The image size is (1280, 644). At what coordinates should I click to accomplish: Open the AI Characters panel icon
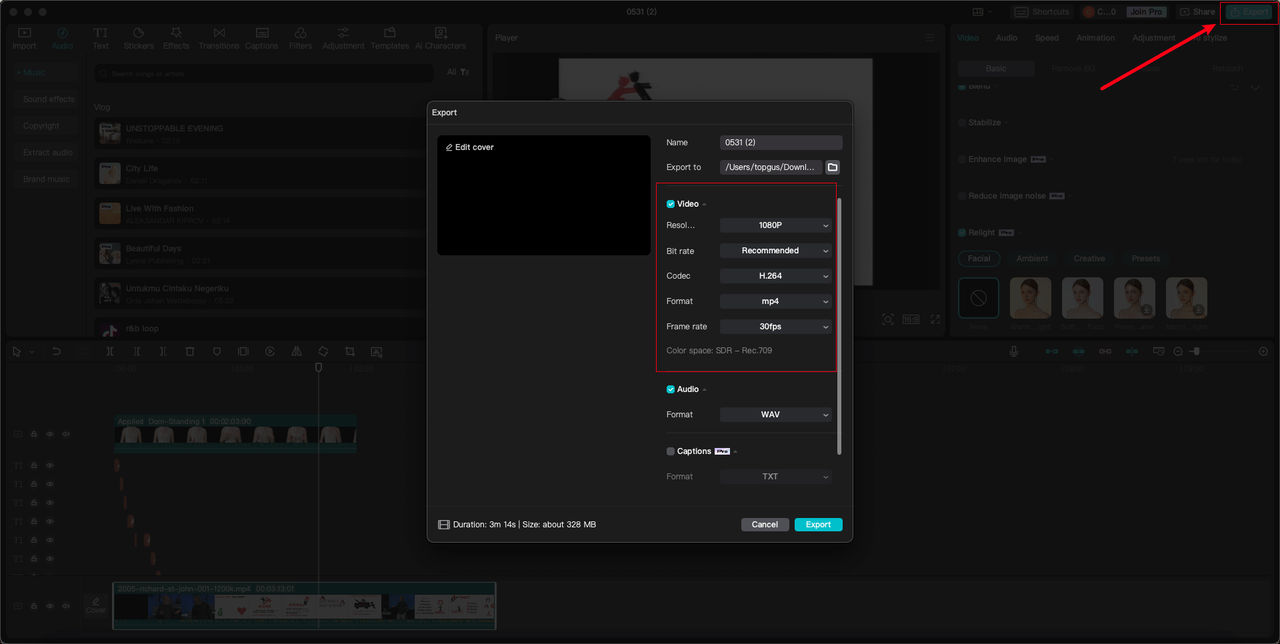[x=440, y=33]
